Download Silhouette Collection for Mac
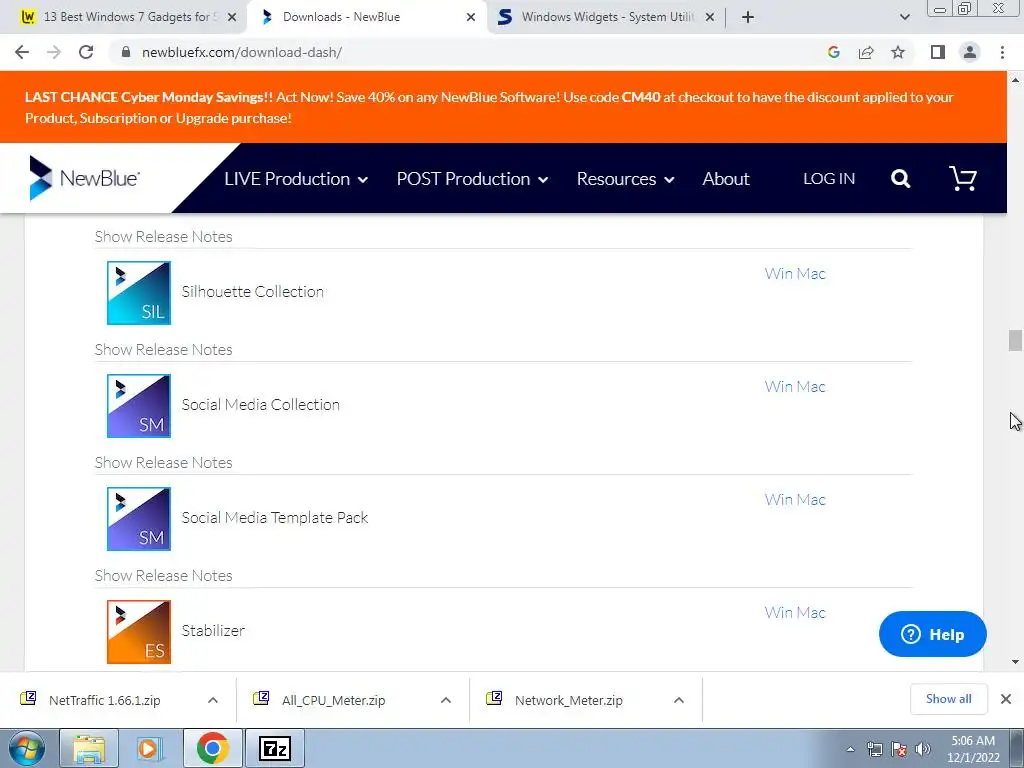This screenshot has height=768, width=1024. (811, 274)
